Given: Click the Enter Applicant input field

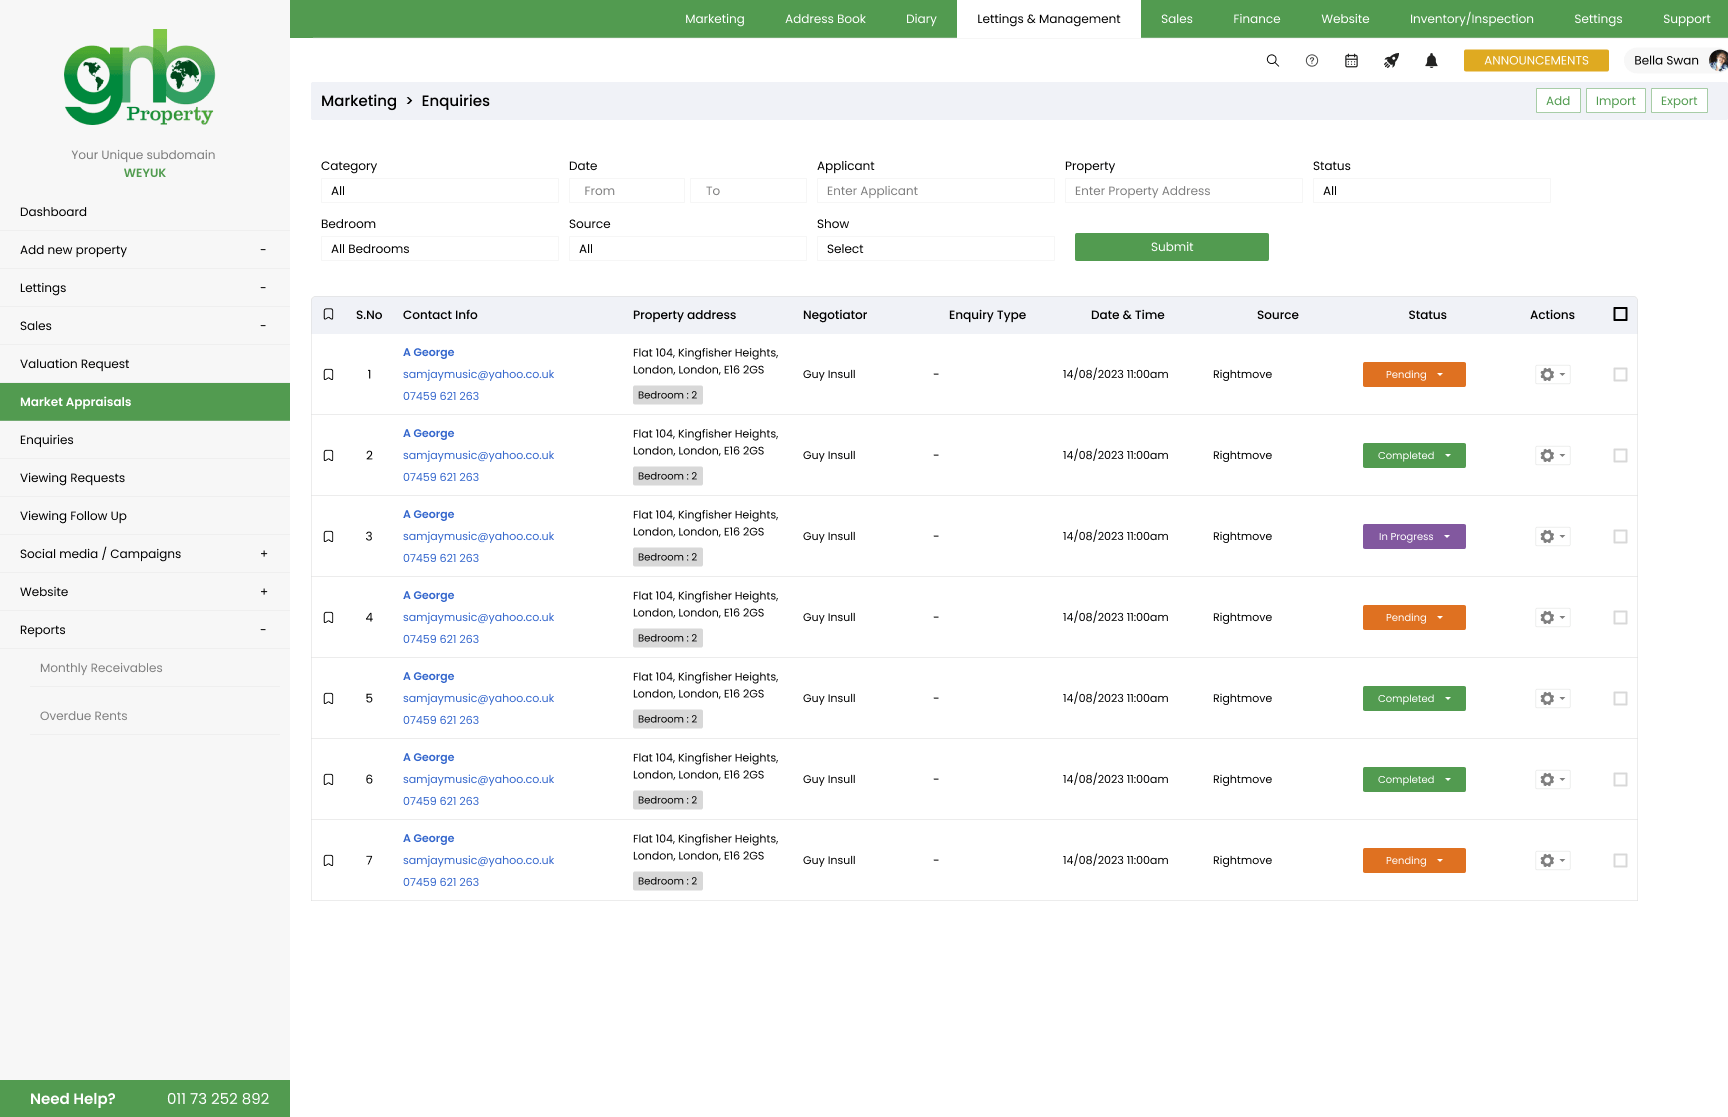Looking at the screenshot, I should tap(935, 191).
